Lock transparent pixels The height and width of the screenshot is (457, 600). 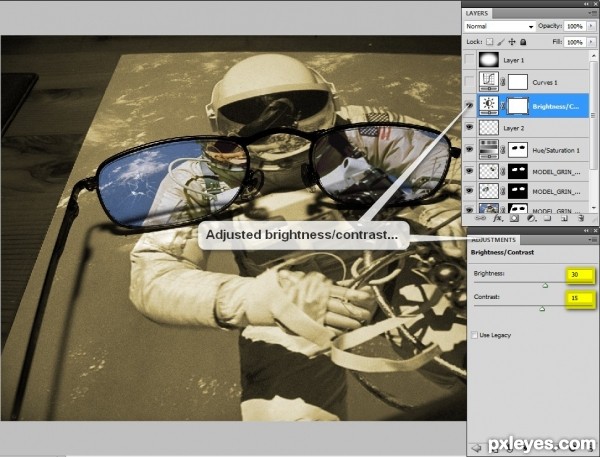[489, 42]
